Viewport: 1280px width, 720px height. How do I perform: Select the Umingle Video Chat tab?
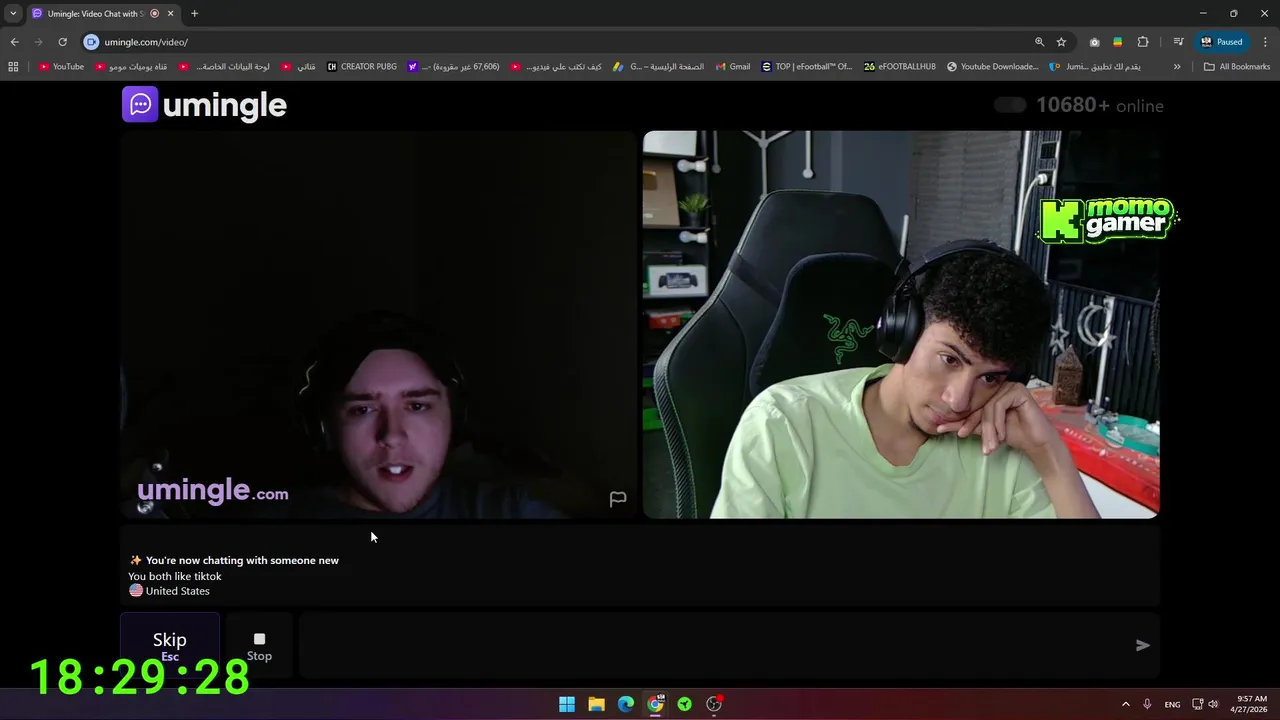[x=95, y=14]
